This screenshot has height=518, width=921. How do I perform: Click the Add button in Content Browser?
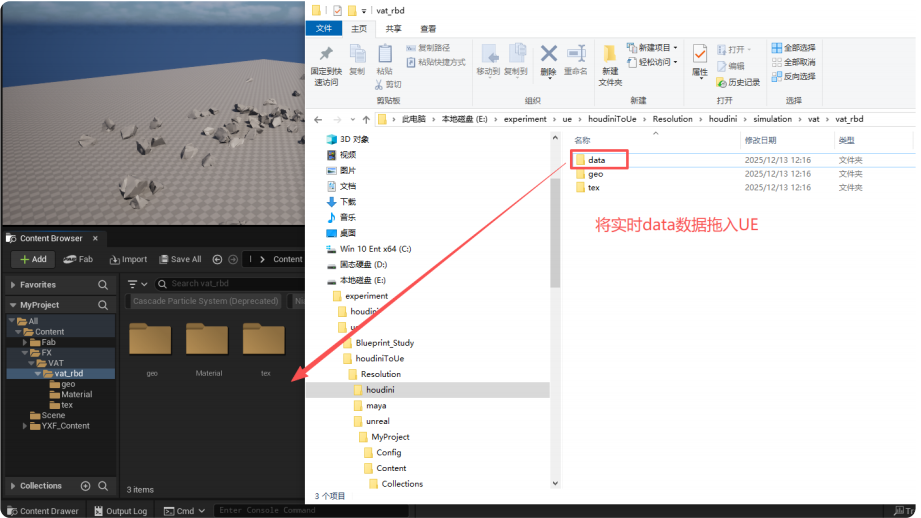[32, 259]
